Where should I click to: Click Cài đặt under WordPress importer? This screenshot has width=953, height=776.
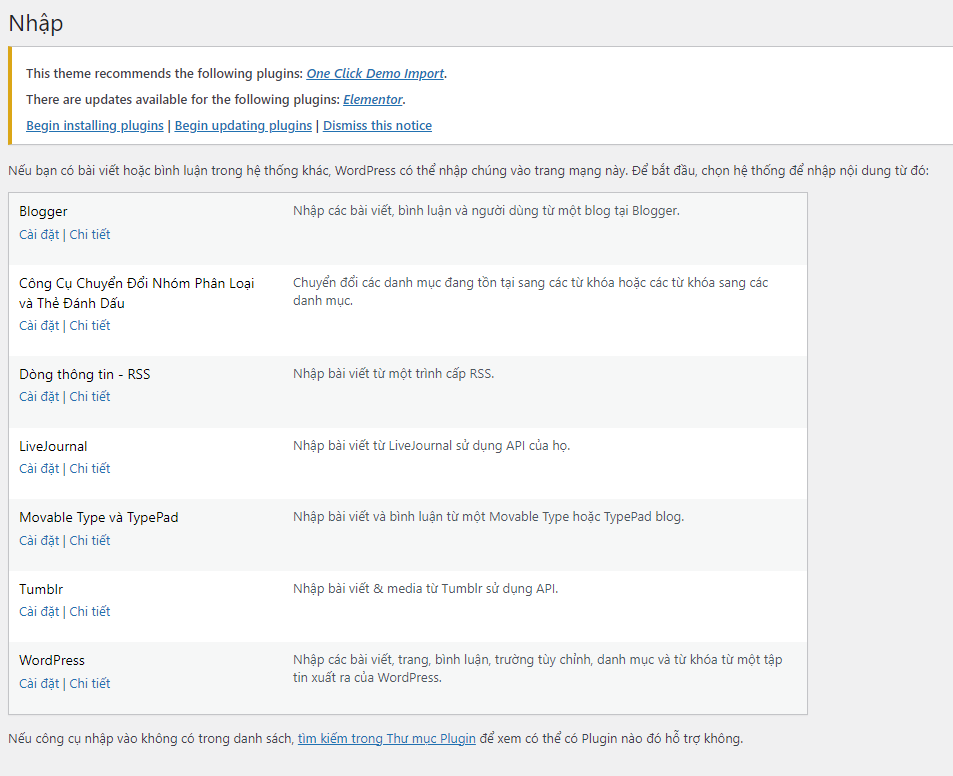39,684
